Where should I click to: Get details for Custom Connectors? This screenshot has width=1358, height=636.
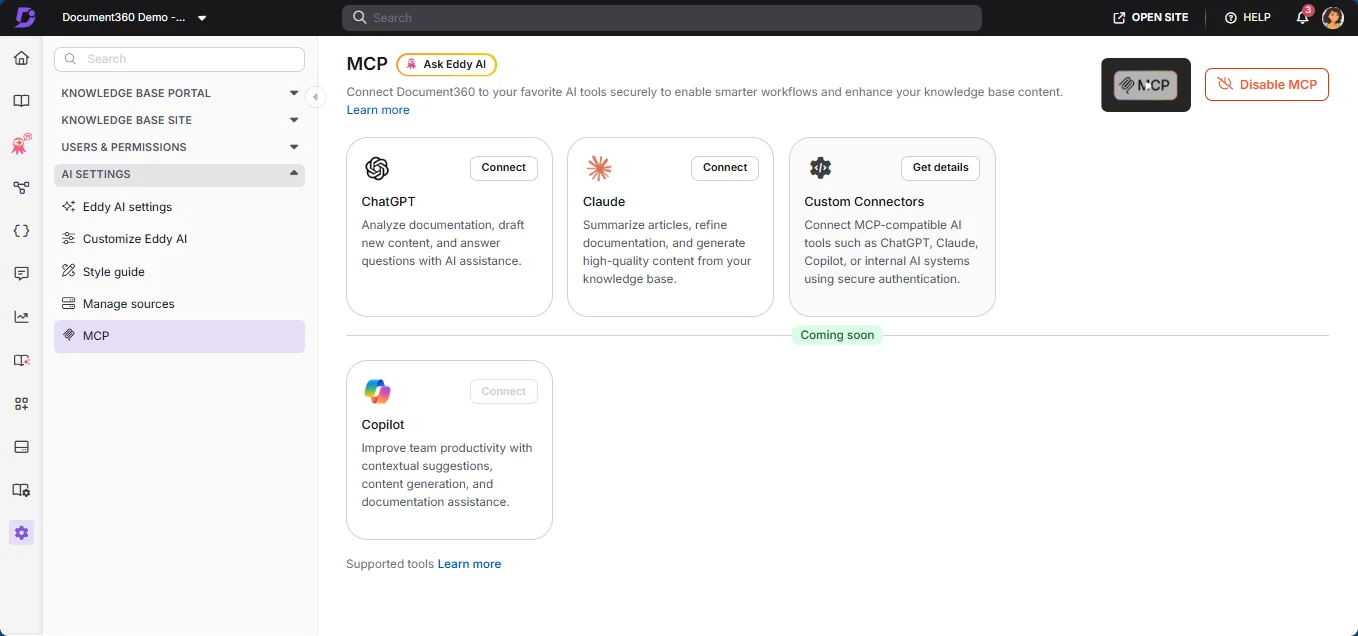(x=940, y=168)
